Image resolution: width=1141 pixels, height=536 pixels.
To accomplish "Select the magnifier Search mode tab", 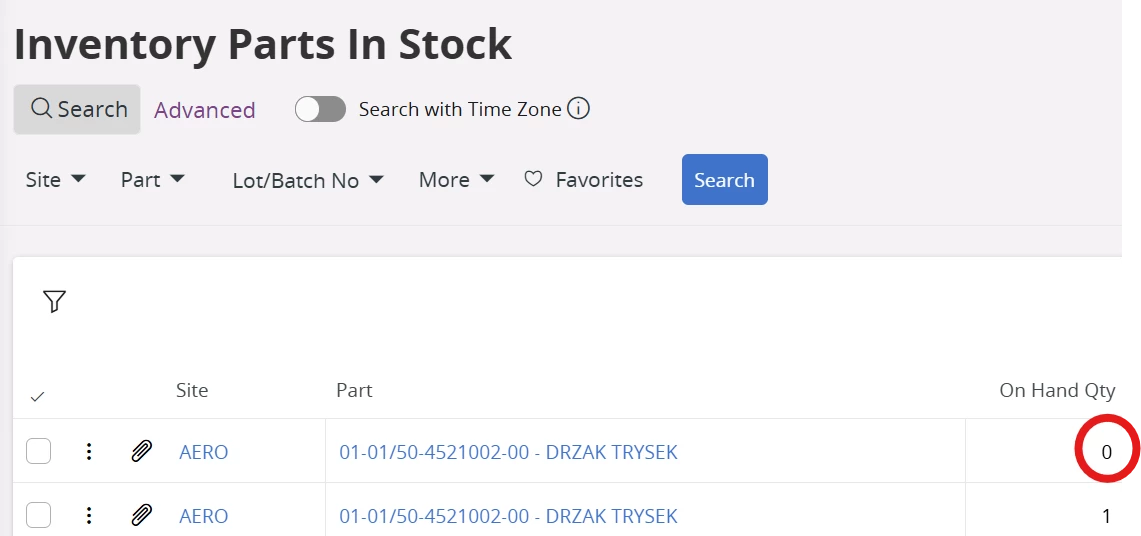I will click(77, 109).
